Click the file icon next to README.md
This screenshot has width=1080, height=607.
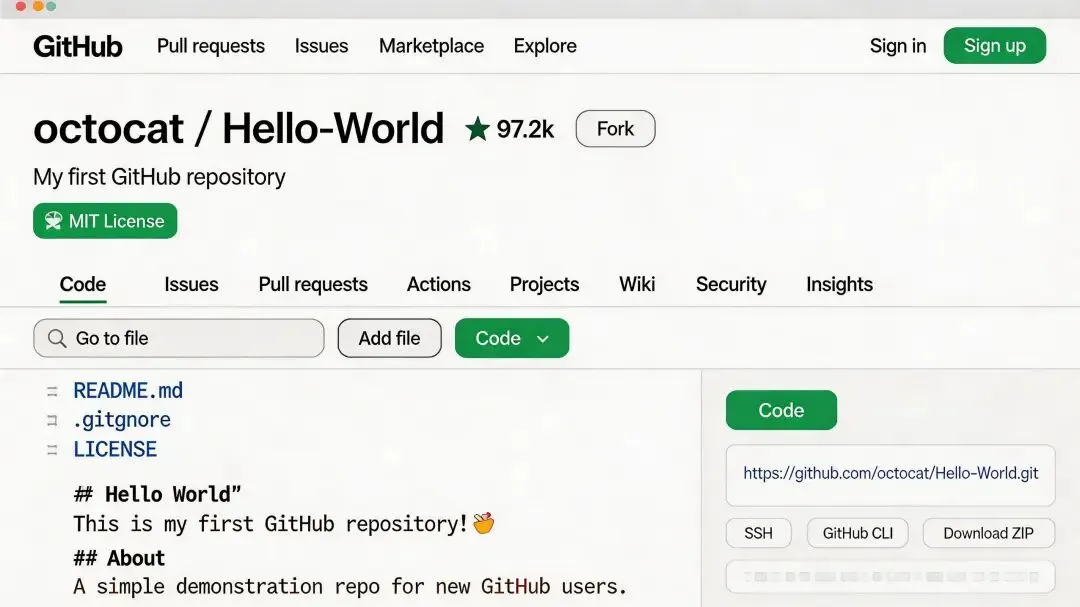tap(52, 391)
